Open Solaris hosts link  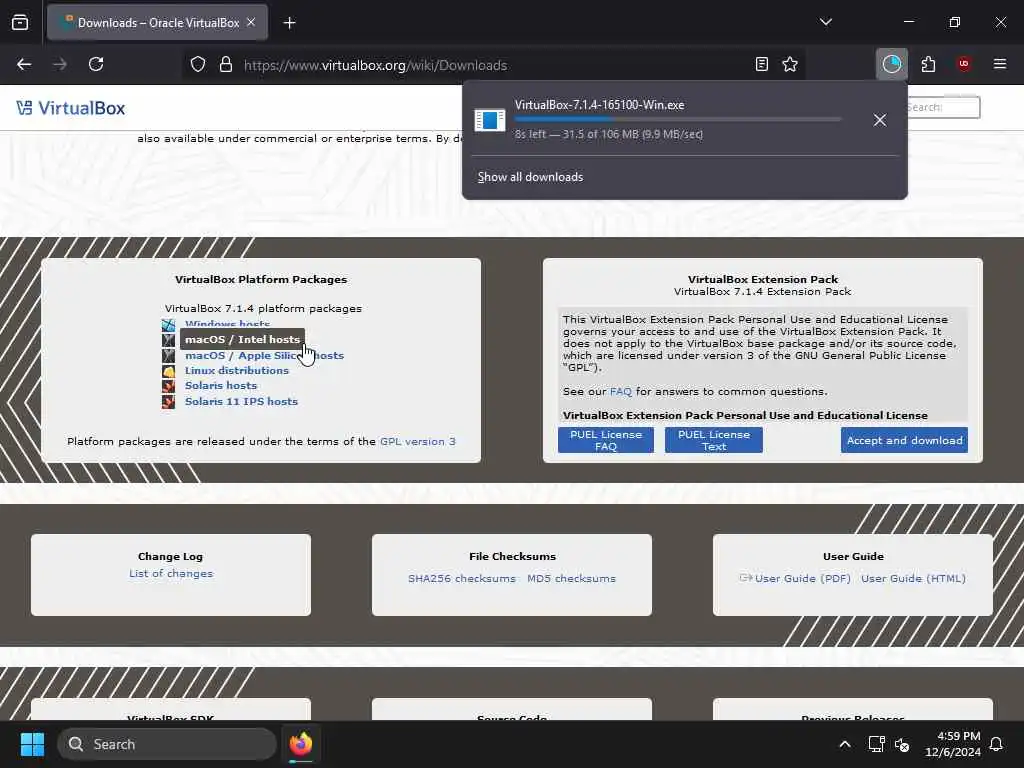point(221,385)
